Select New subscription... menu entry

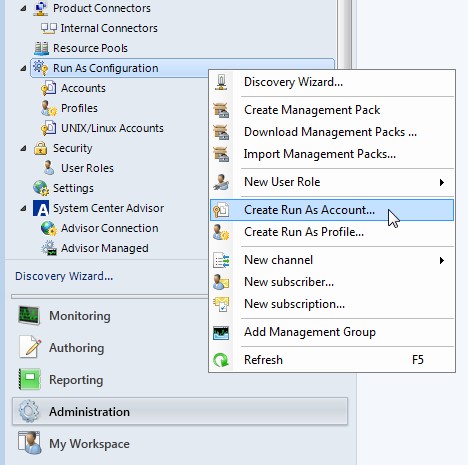(x=332, y=304)
